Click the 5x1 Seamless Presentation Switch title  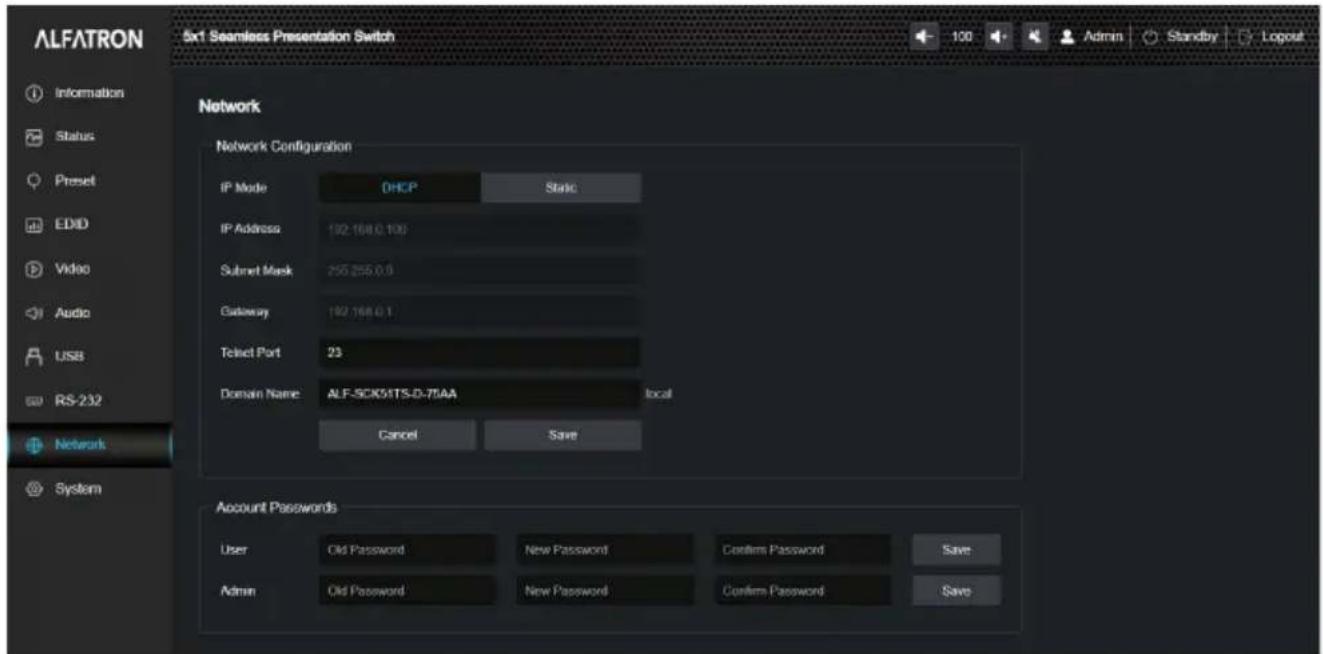coord(288,37)
